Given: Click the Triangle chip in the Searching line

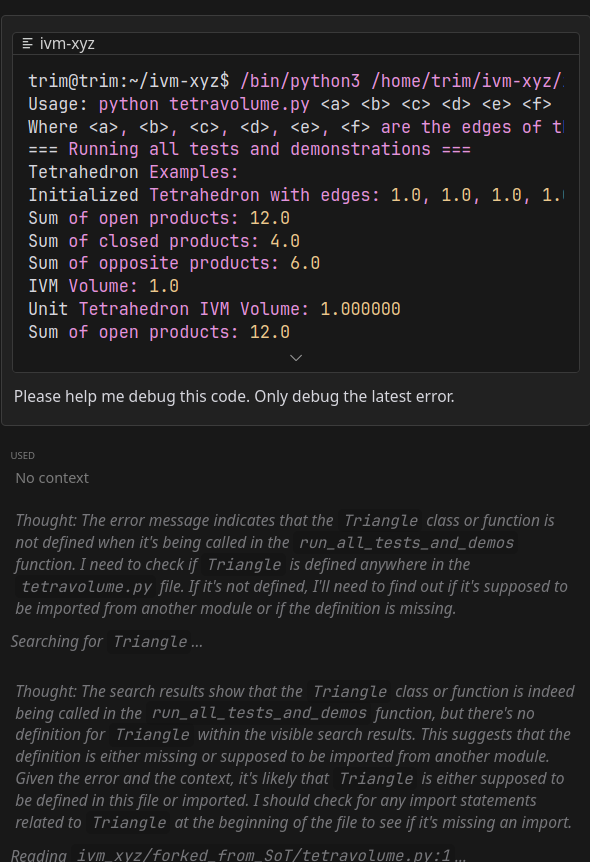Looking at the screenshot, I should tap(150, 642).
